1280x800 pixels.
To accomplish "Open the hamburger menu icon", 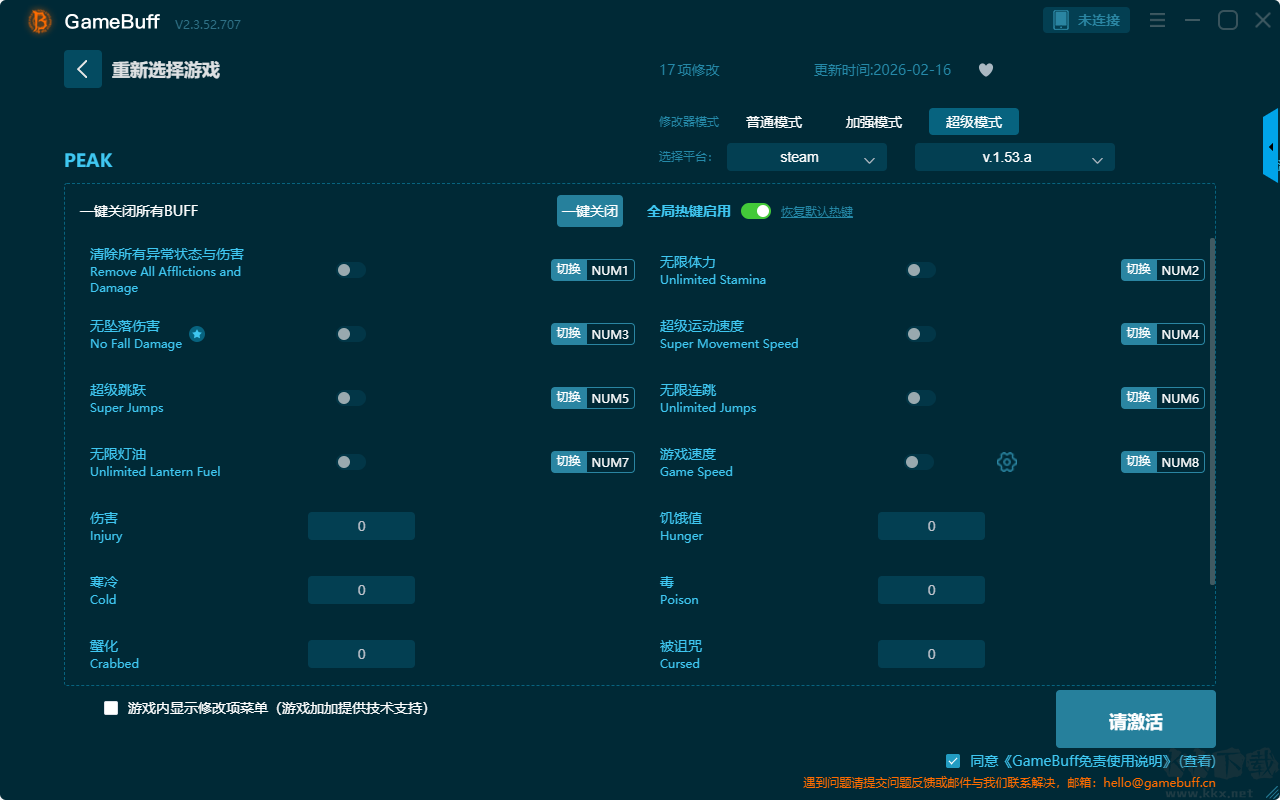I will (x=1157, y=20).
